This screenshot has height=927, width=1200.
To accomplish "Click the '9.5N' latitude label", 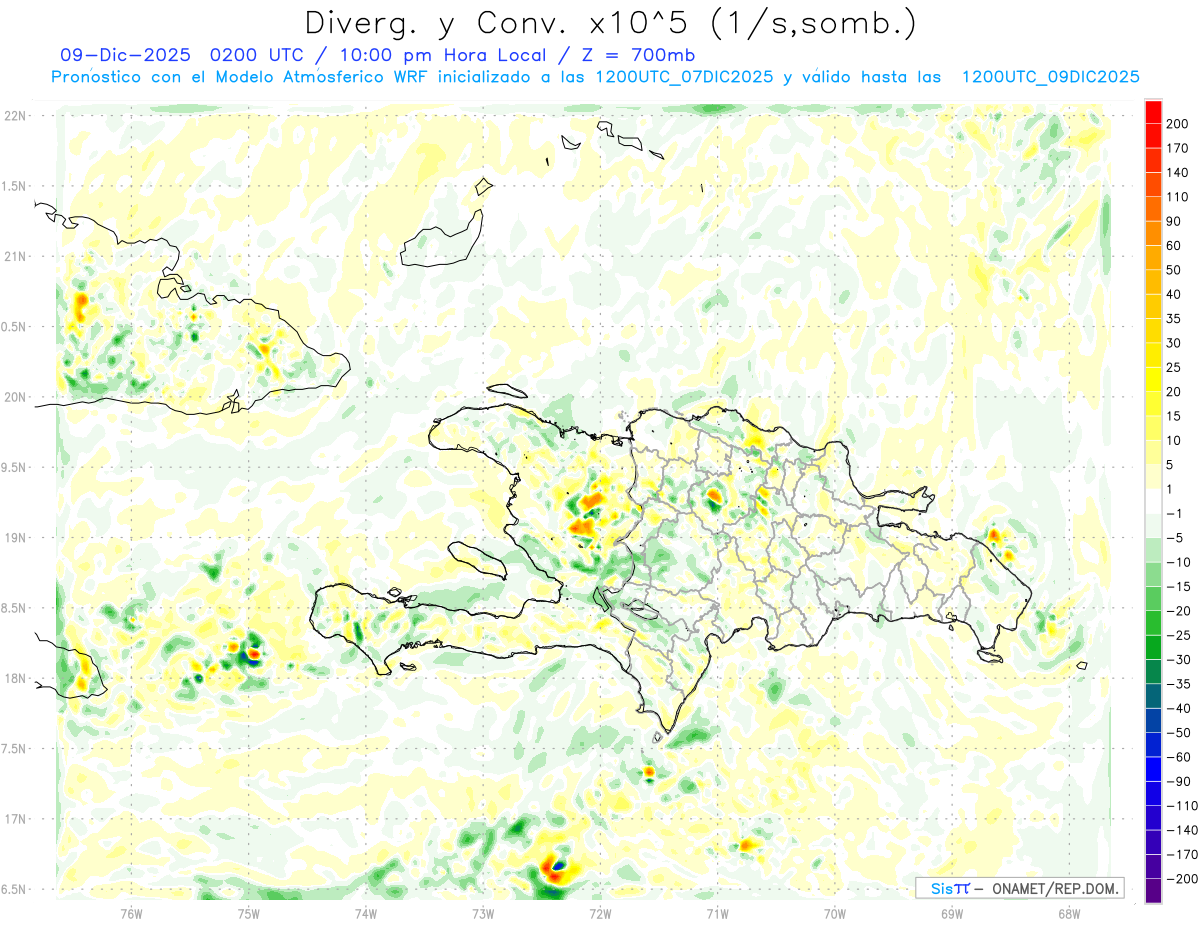I will click(15, 467).
